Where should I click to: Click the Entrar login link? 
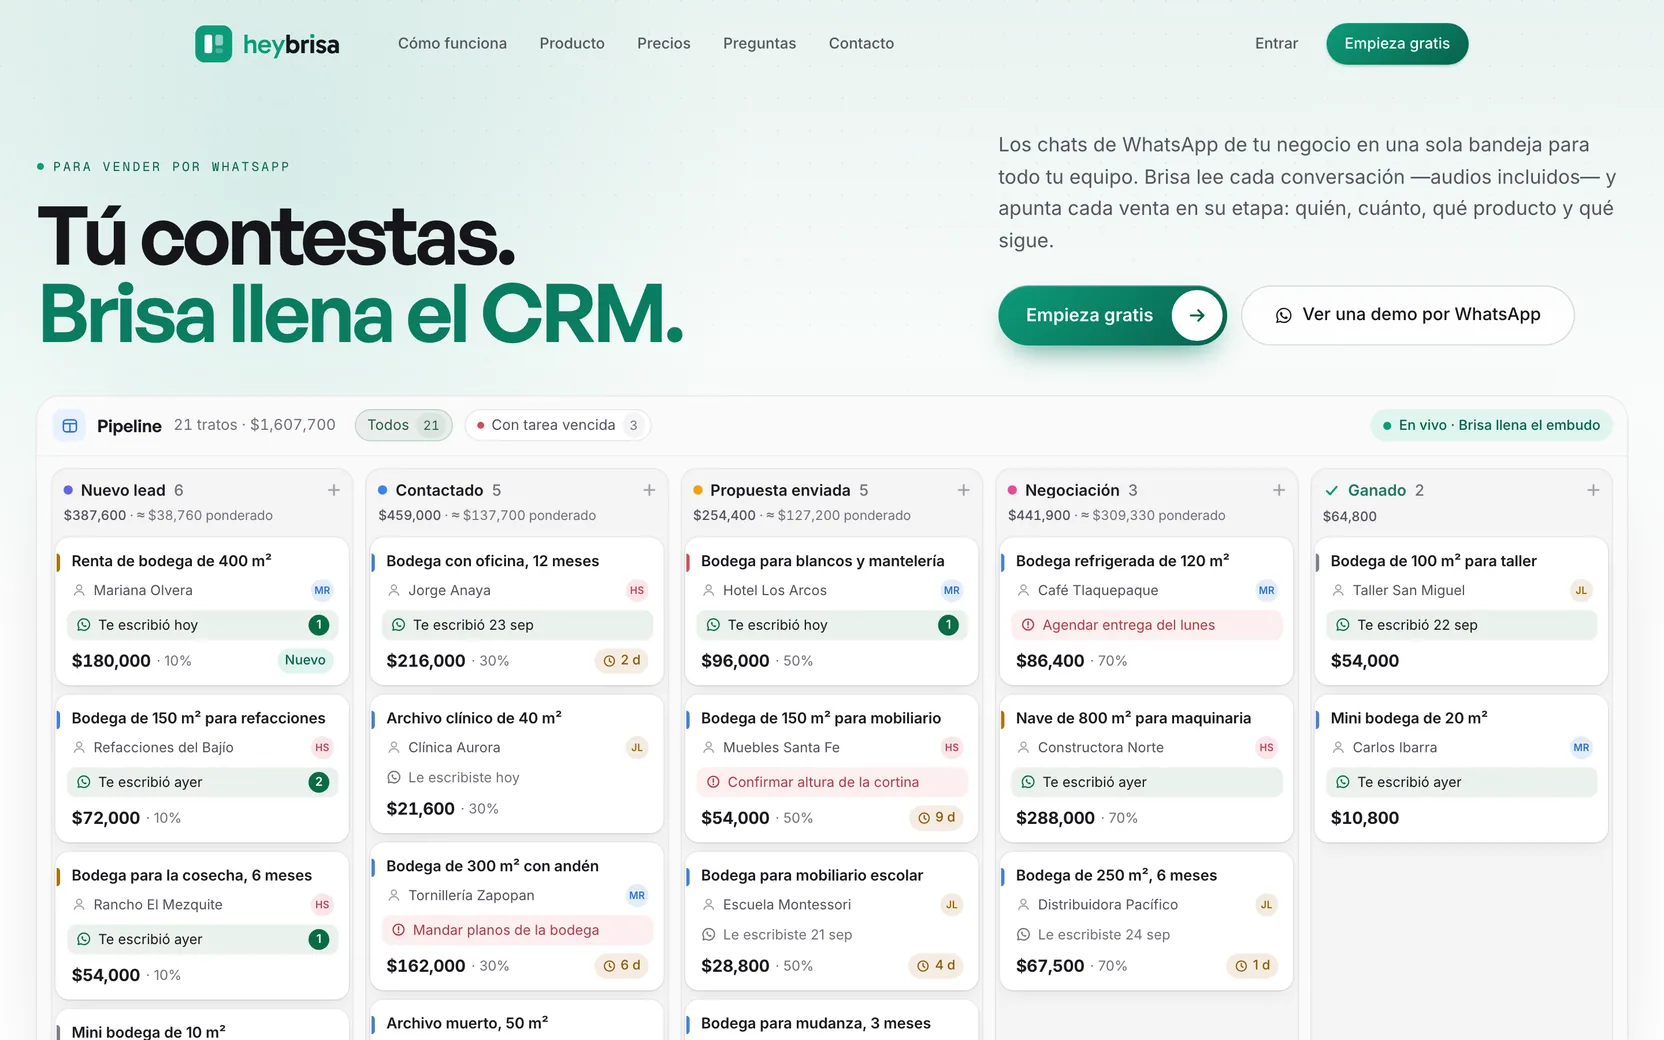(x=1277, y=44)
